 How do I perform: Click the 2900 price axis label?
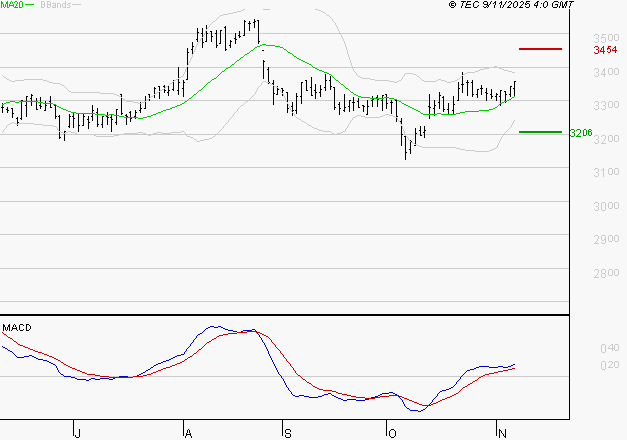606,240
